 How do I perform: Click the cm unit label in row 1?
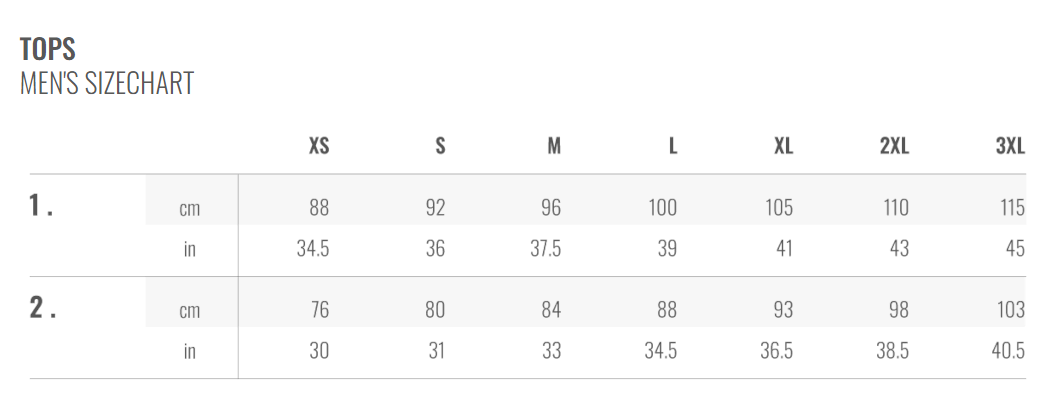coord(189,209)
